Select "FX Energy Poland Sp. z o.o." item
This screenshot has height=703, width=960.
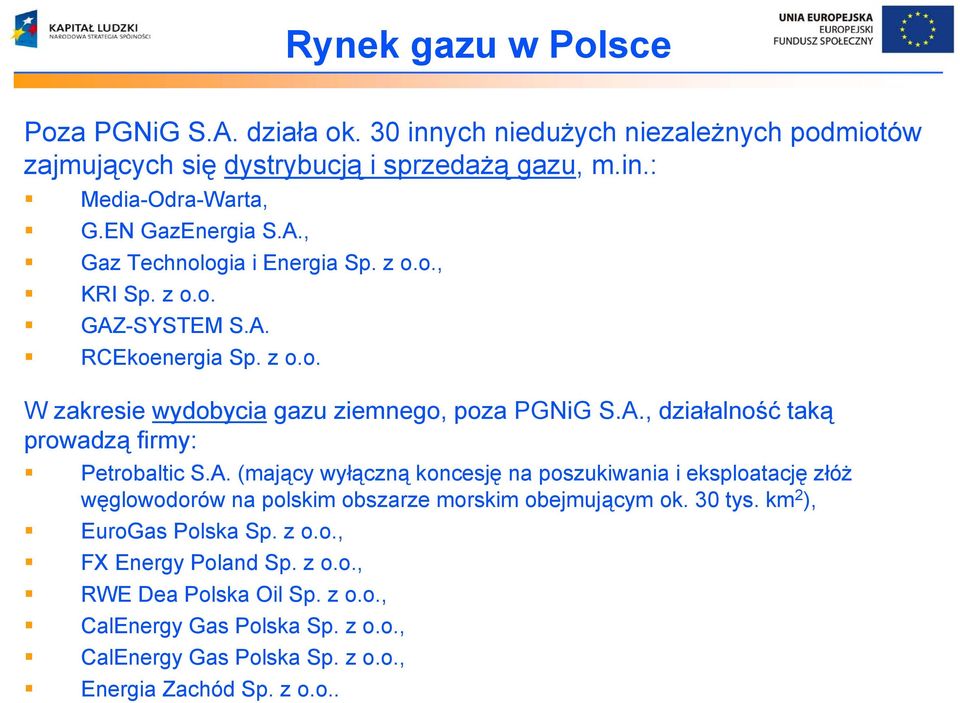click(x=221, y=563)
